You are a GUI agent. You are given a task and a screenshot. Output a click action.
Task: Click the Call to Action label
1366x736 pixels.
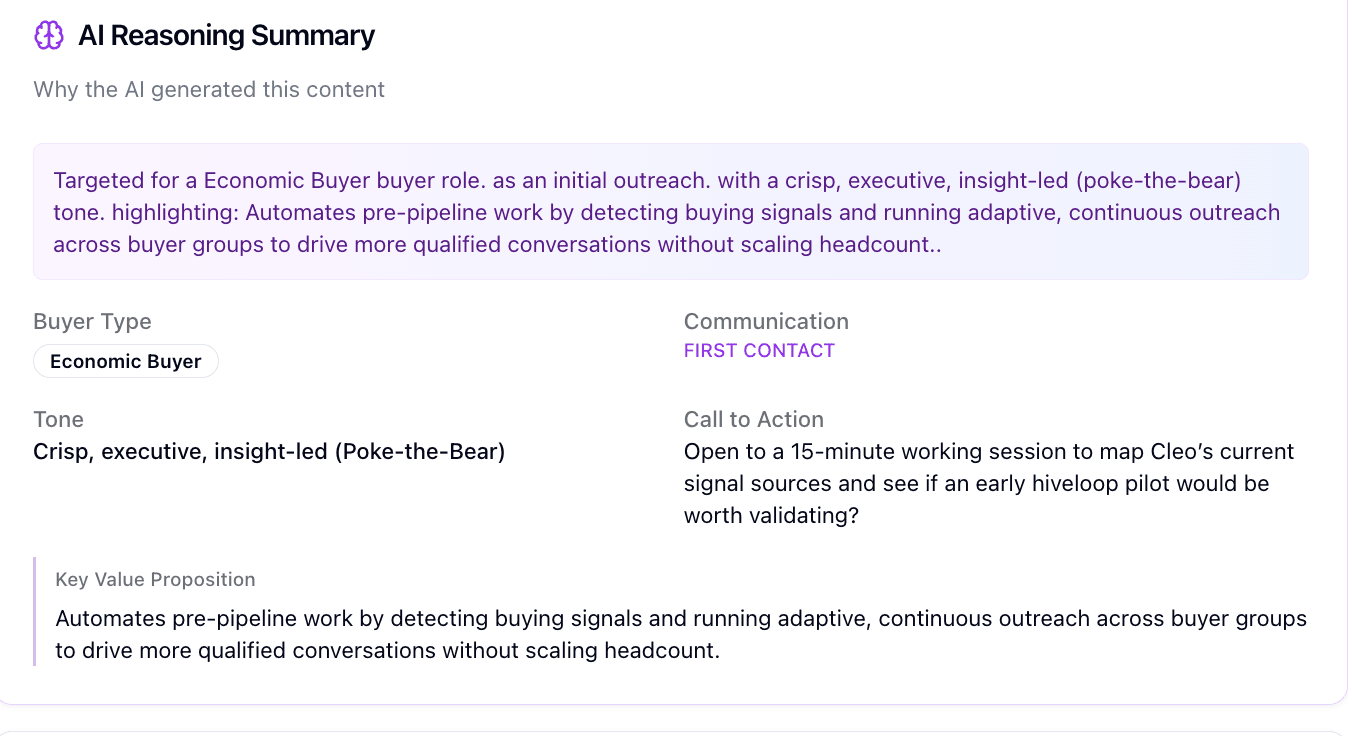pos(753,420)
